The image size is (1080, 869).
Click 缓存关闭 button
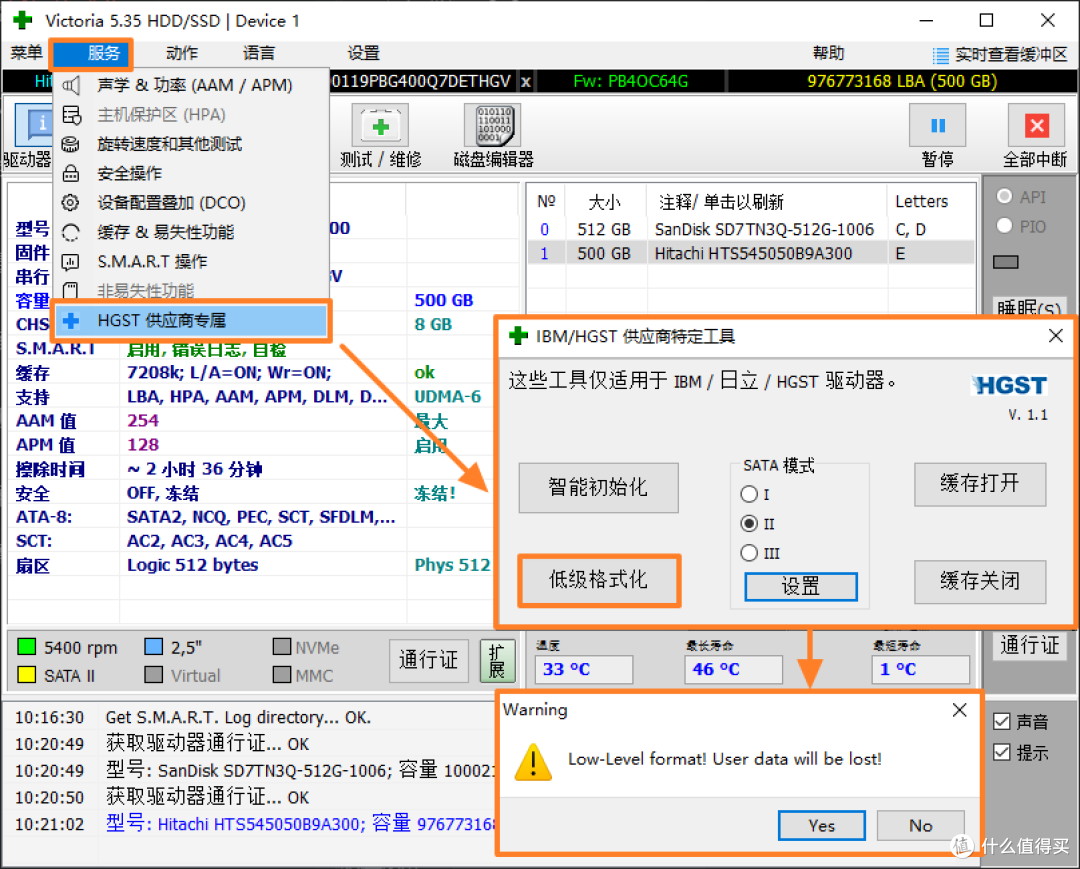(x=979, y=581)
